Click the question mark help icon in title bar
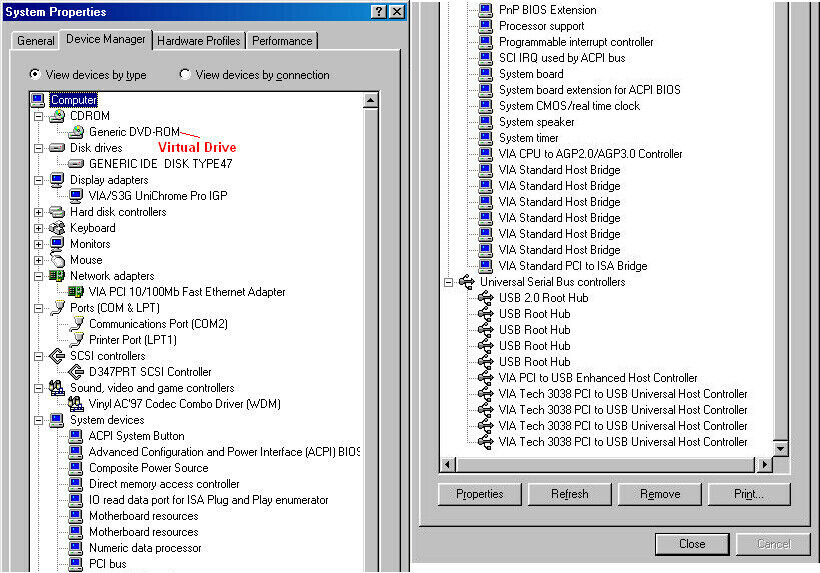Screen dimensions: 820x573 pyautogui.click(x=379, y=11)
